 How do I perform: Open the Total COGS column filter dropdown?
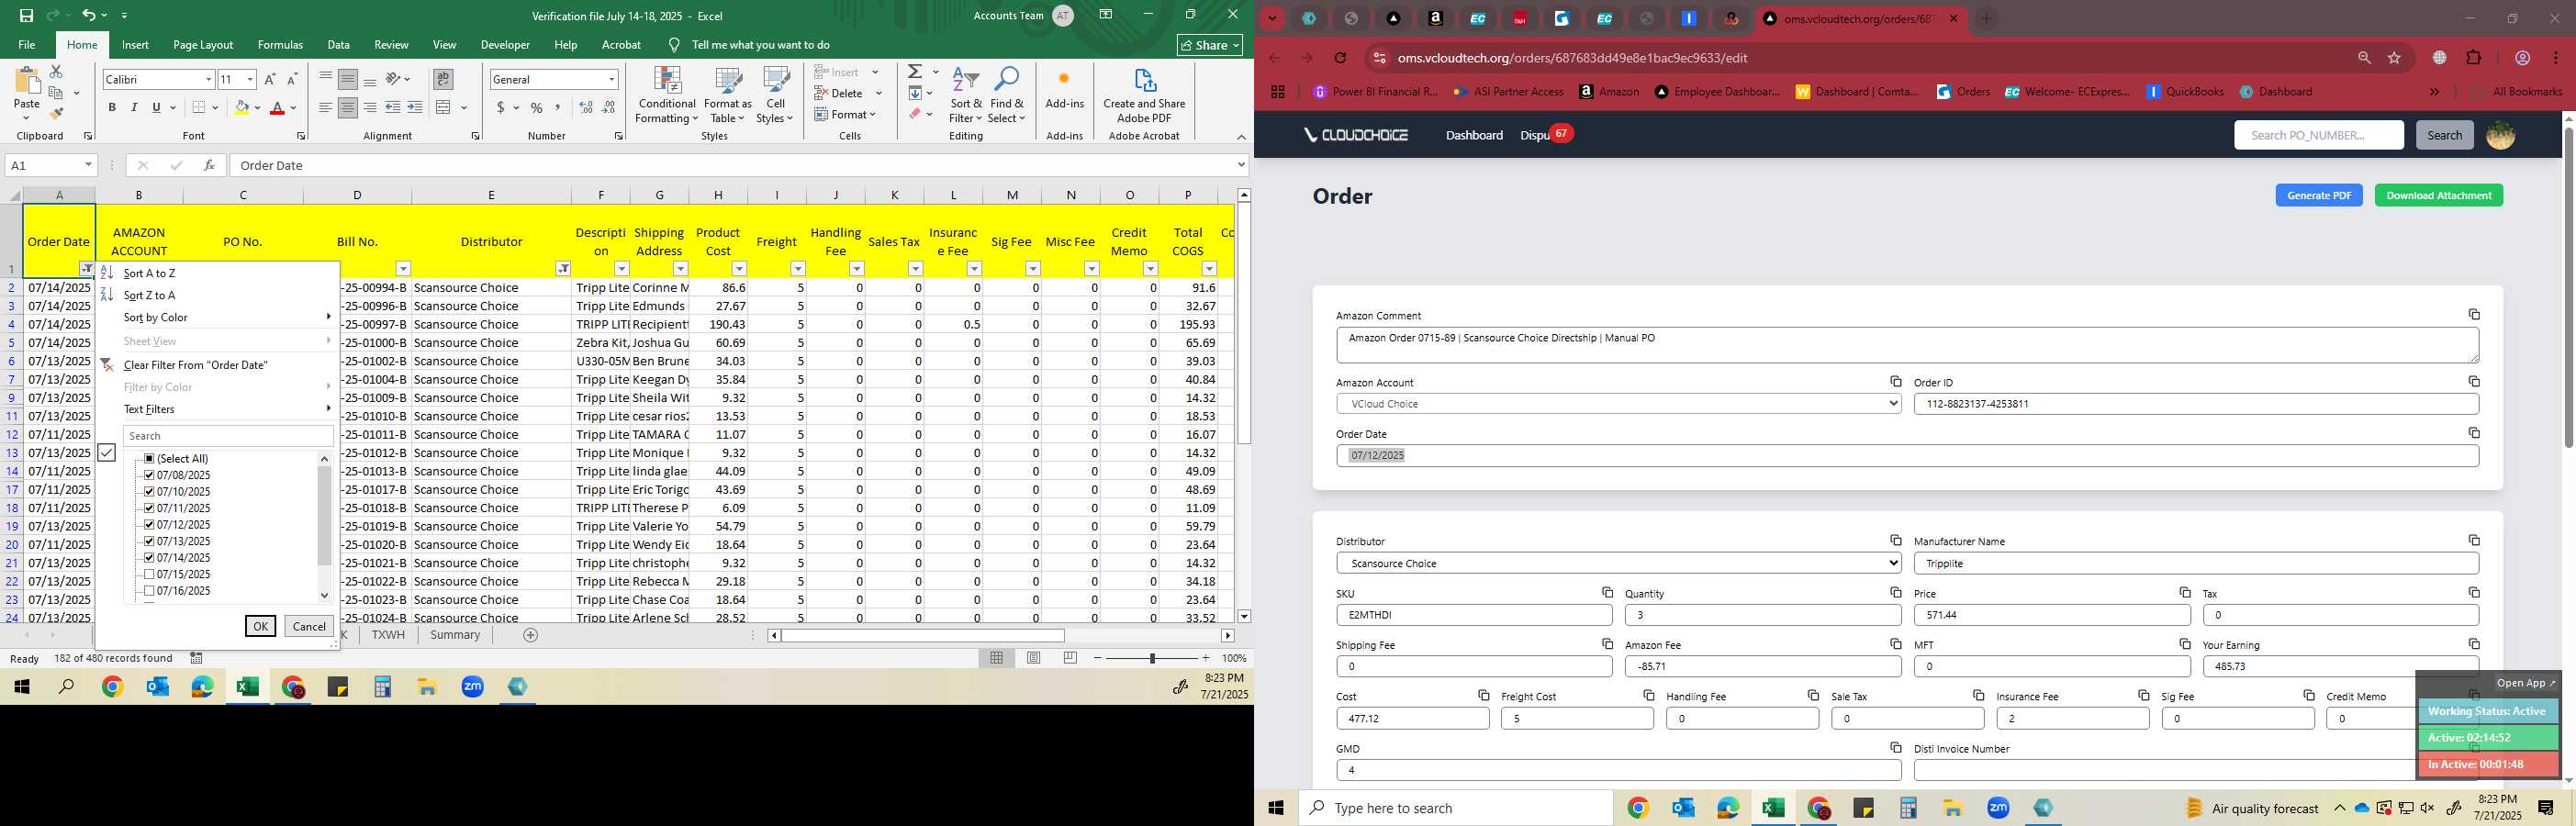coord(1209,269)
